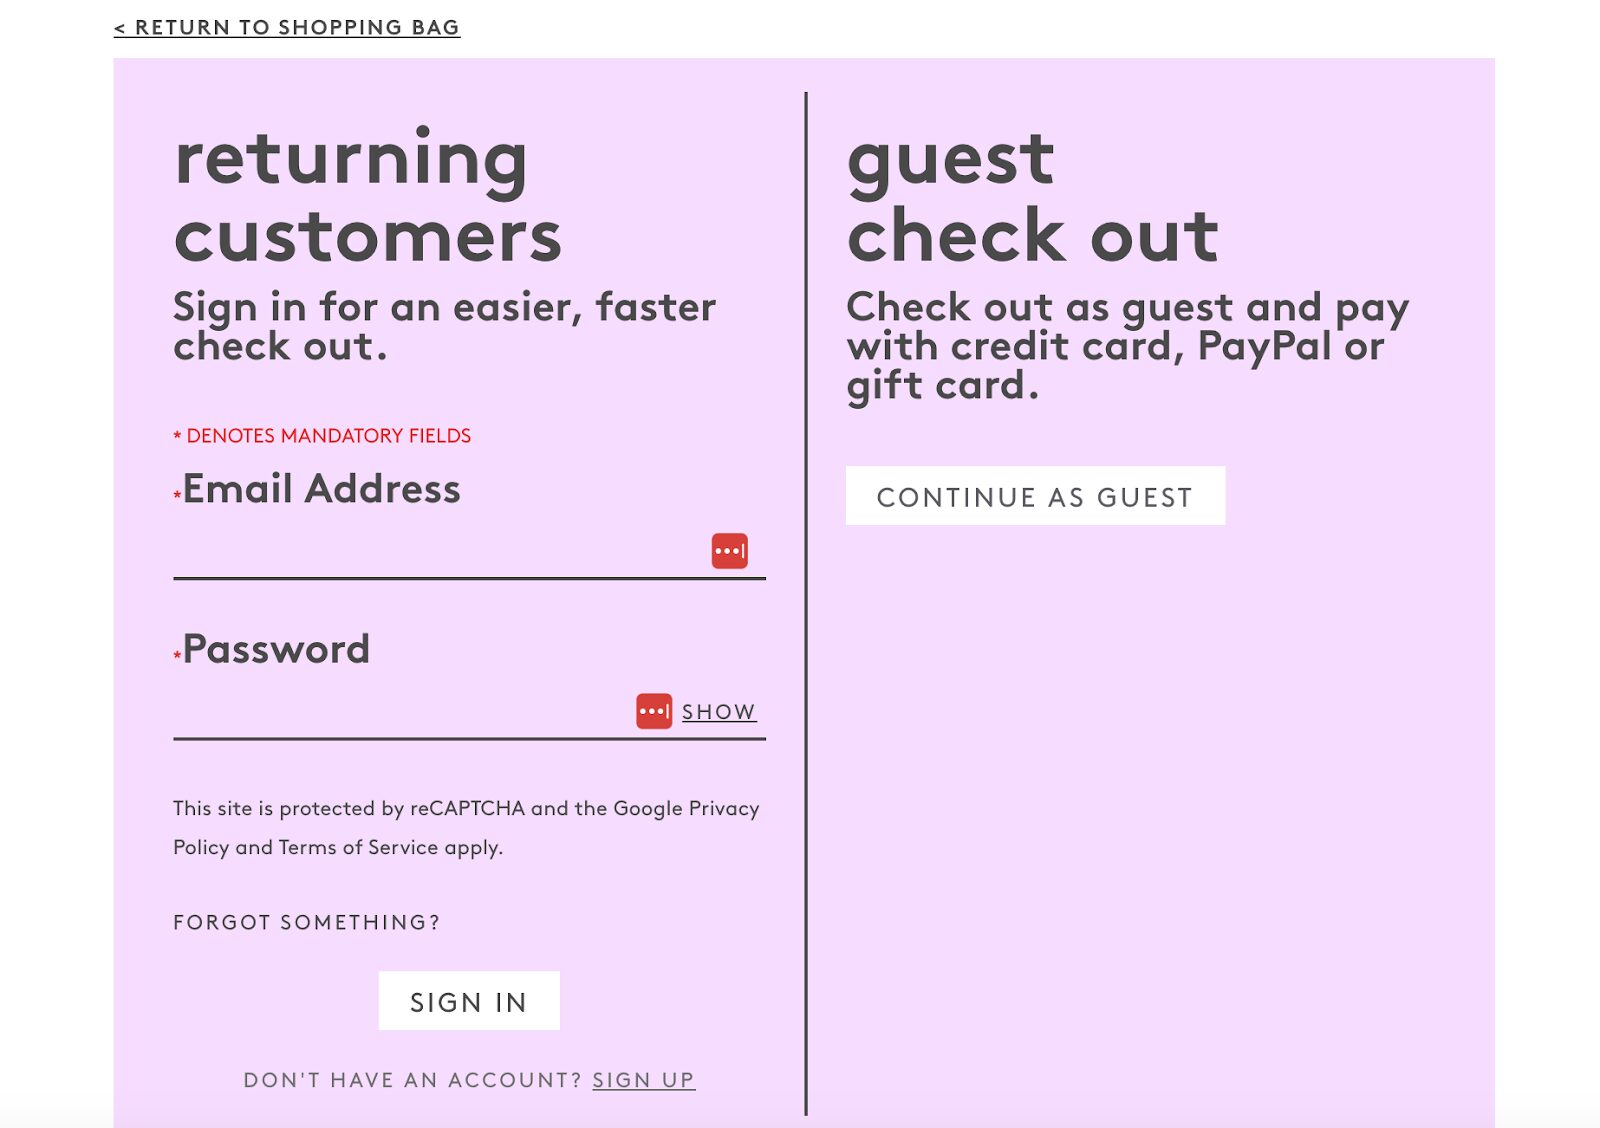
Task: Click the LastPass badge above the email underline
Action: [730, 550]
